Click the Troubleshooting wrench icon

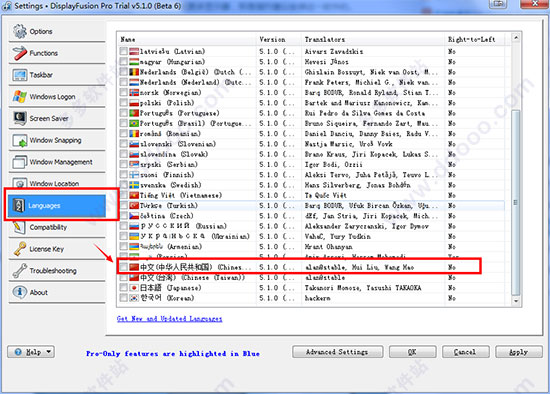(x=20, y=271)
